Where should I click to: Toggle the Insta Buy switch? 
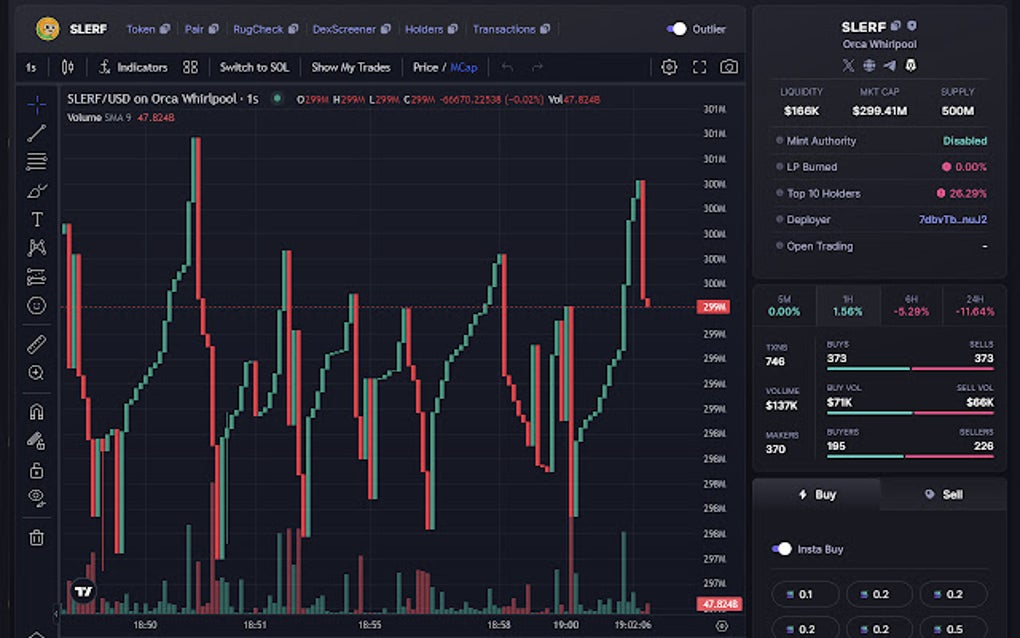click(782, 549)
